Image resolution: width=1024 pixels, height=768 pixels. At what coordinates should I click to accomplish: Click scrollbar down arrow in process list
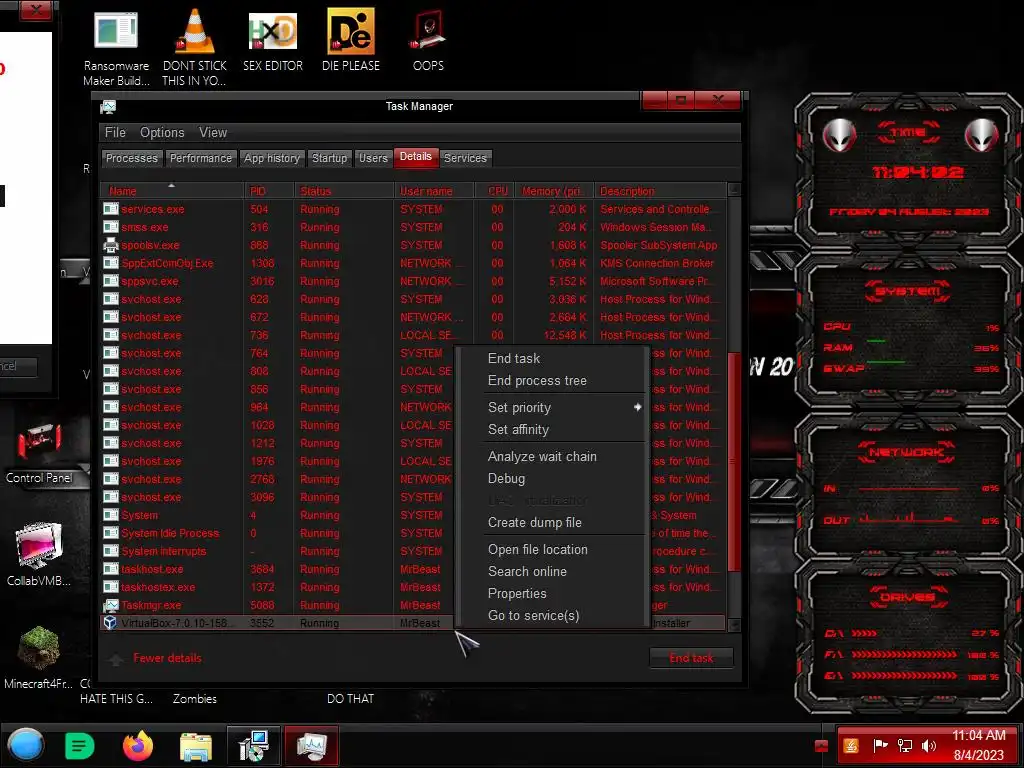[734, 625]
